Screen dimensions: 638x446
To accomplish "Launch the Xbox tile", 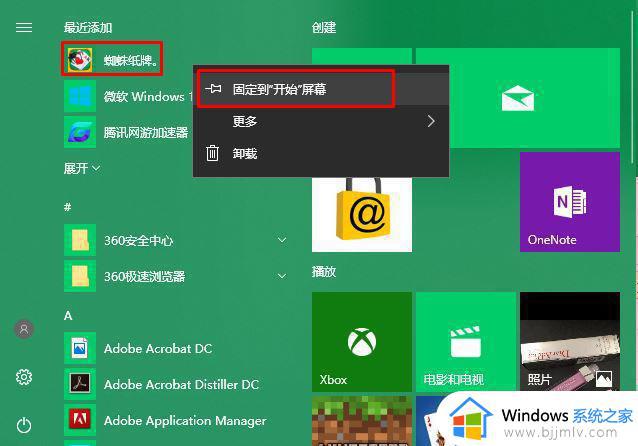I will tap(362, 342).
